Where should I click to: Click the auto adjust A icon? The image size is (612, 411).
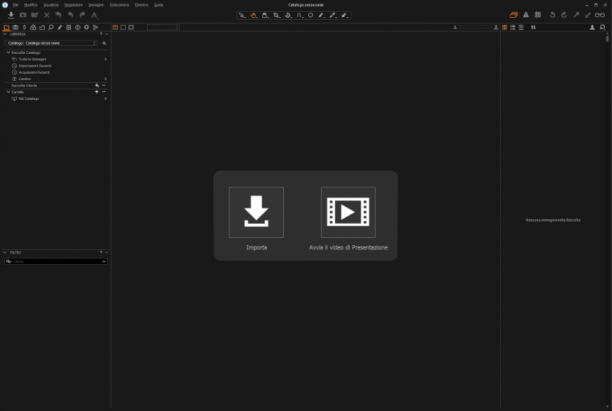(94, 15)
